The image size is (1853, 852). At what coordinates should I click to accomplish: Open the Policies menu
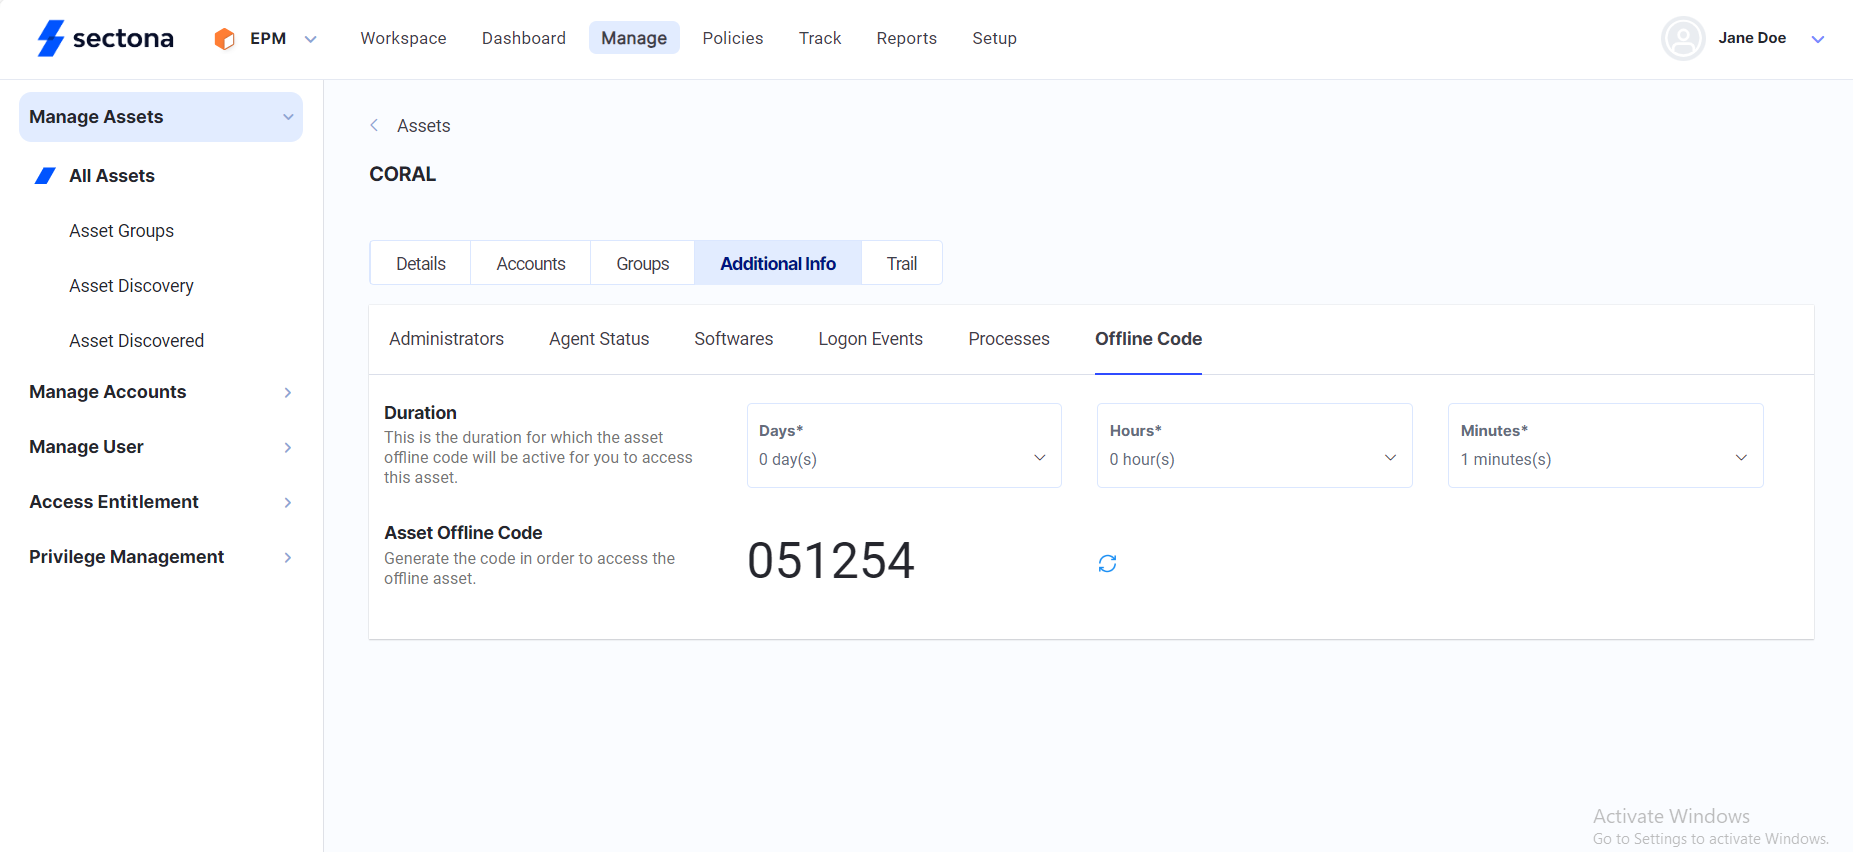[x=732, y=38]
